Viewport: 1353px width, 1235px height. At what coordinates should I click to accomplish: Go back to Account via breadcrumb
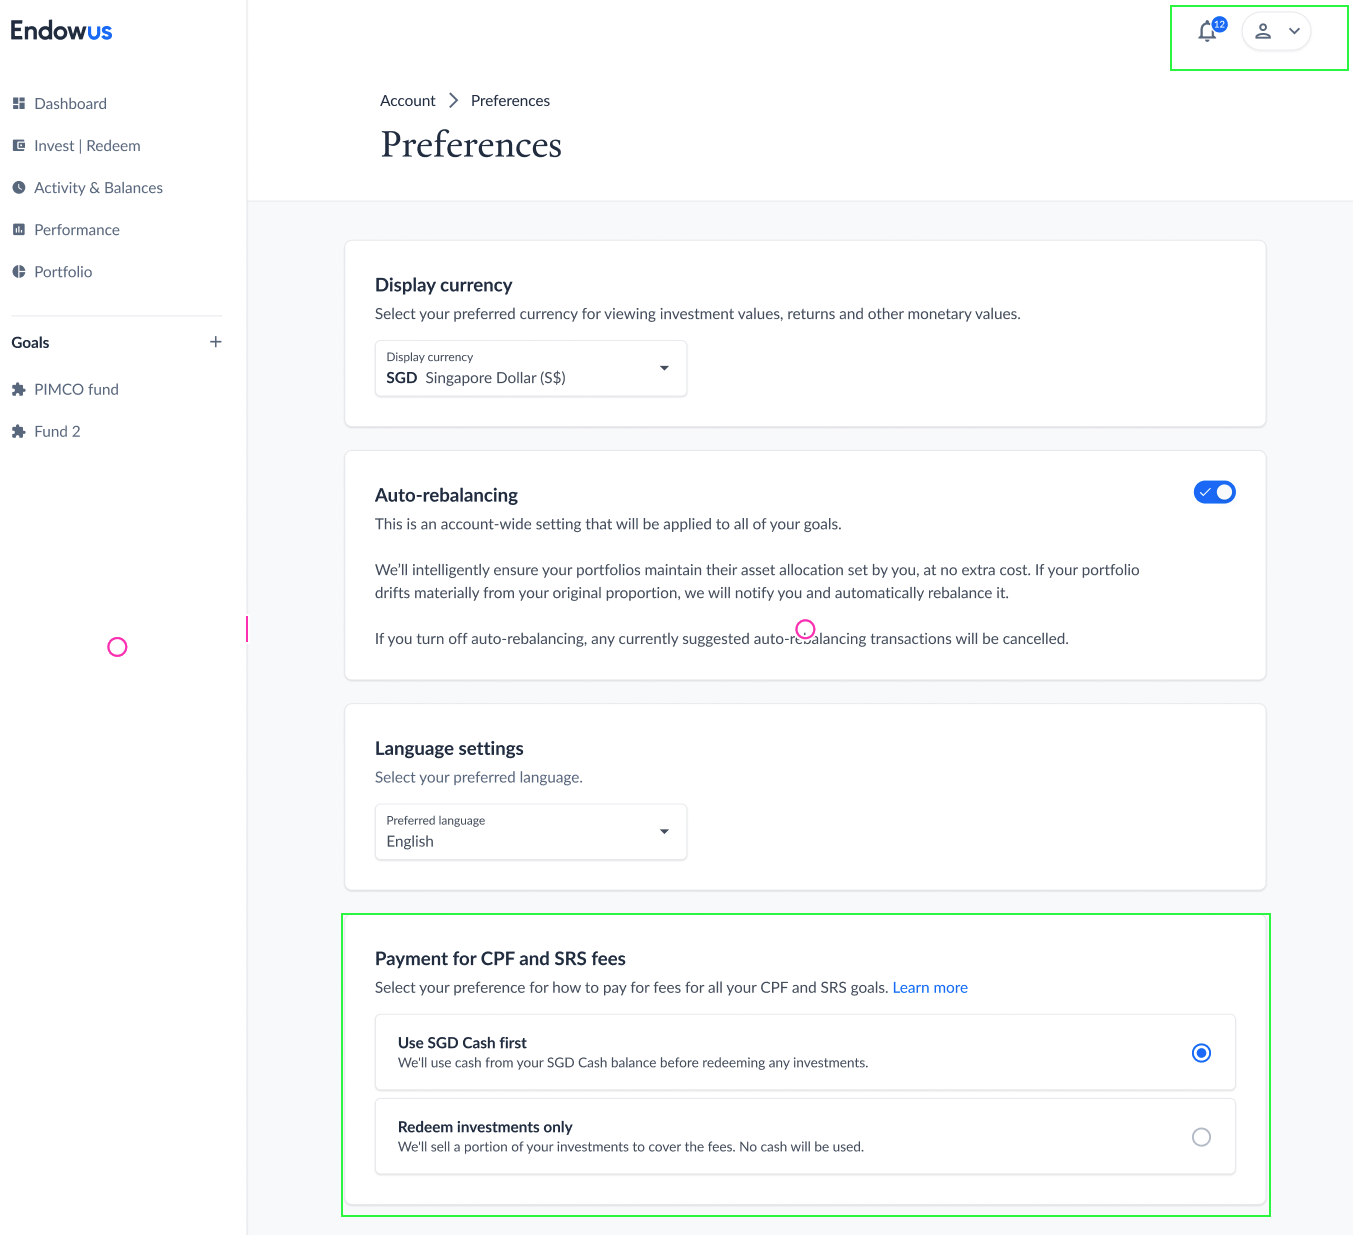coord(407,101)
